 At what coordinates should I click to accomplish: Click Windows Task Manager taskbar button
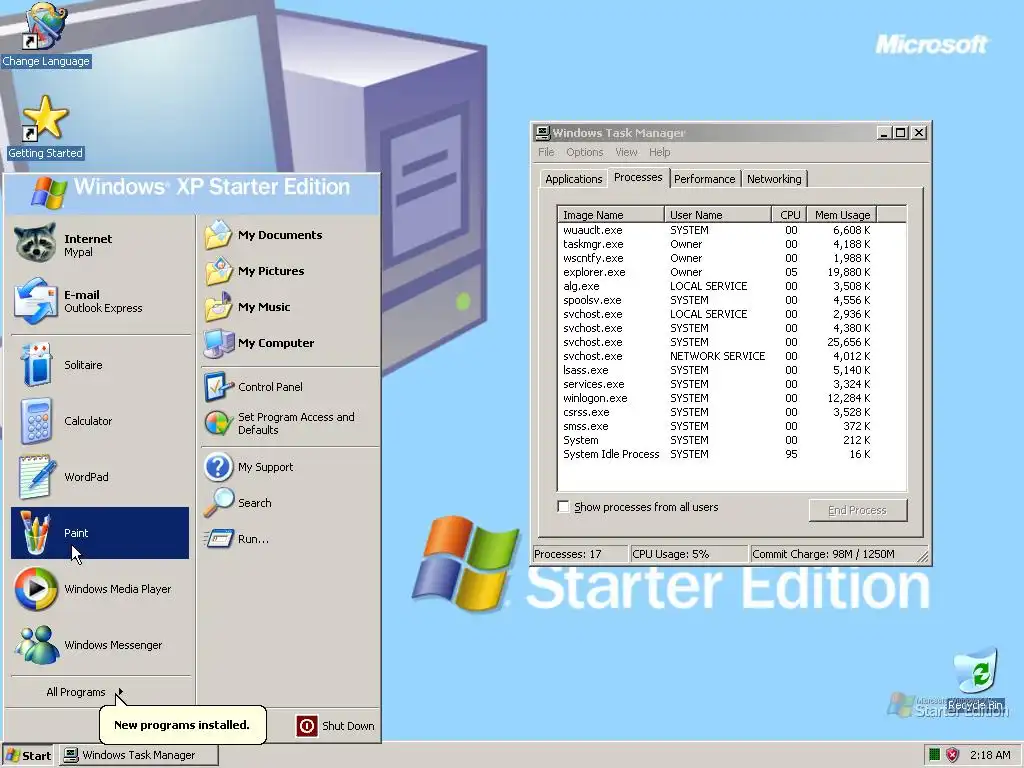click(139, 755)
